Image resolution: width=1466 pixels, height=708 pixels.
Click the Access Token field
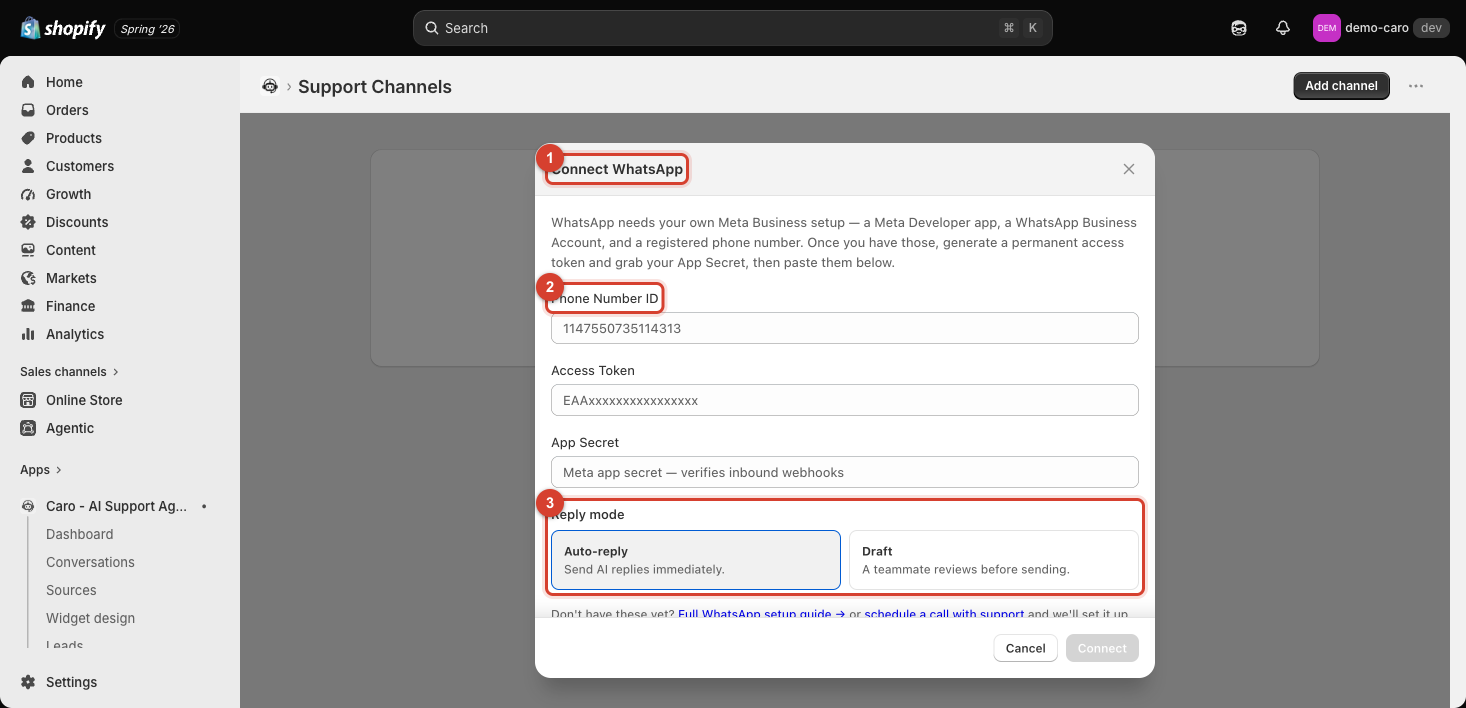click(845, 400)
